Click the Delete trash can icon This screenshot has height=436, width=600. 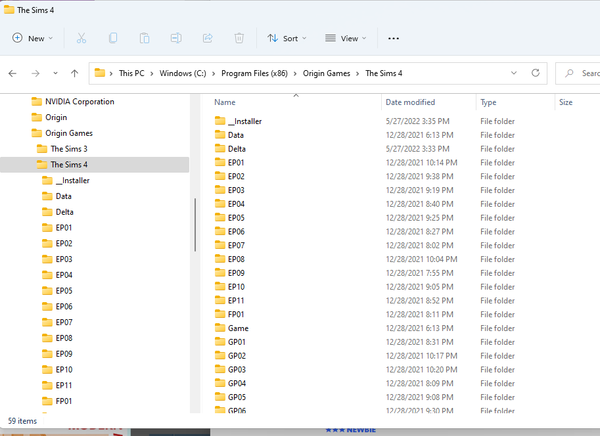239,38
